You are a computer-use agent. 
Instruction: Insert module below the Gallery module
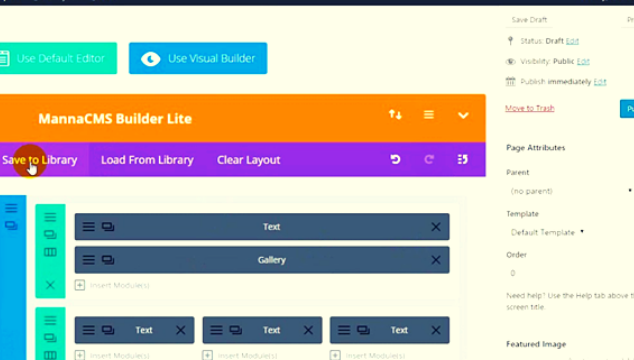click(112, 285)
